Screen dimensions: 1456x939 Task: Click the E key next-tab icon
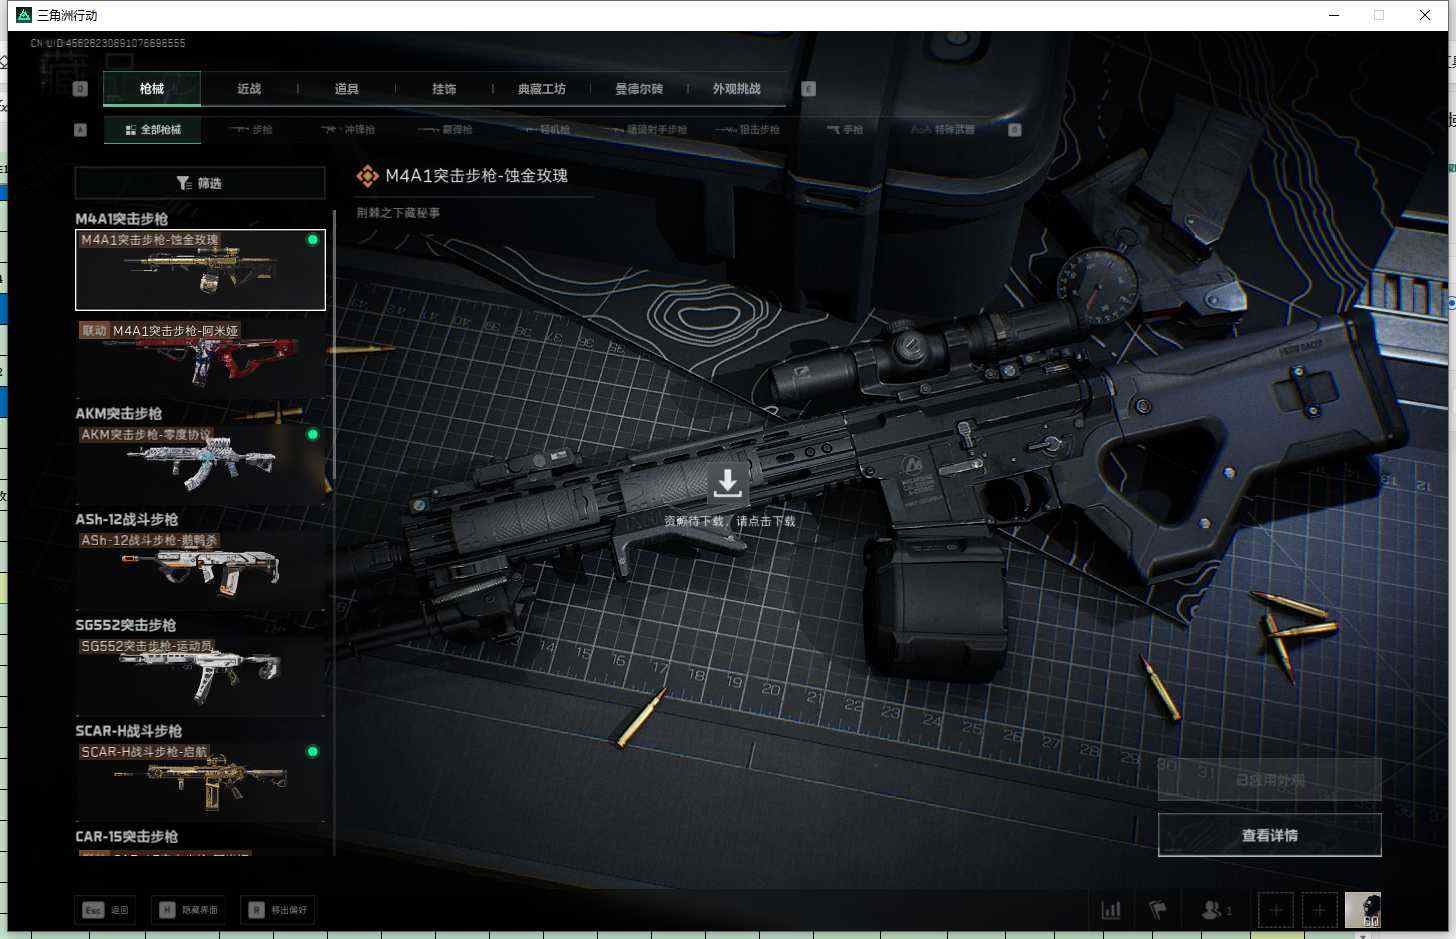point(809,89)
